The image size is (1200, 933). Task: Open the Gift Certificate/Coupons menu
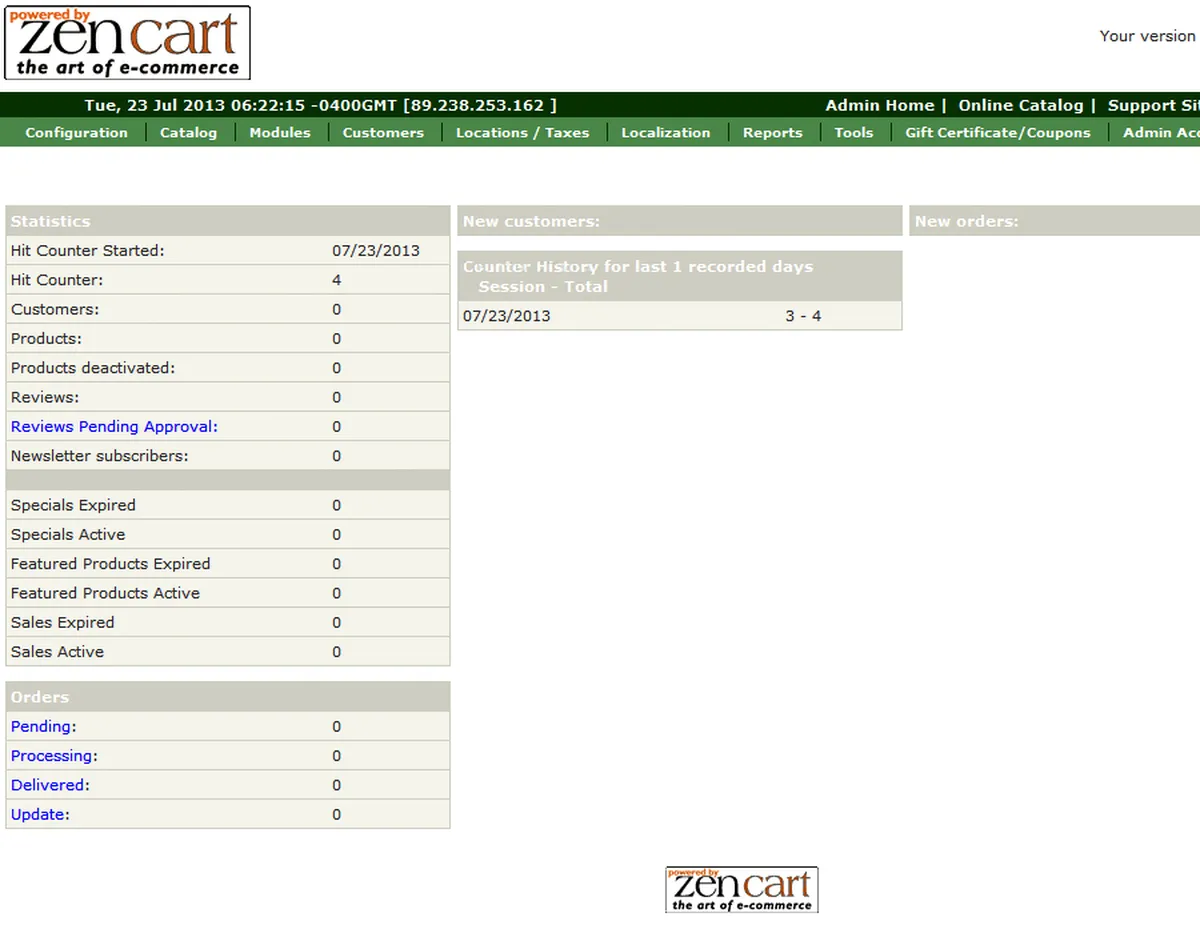coord(998,132)
